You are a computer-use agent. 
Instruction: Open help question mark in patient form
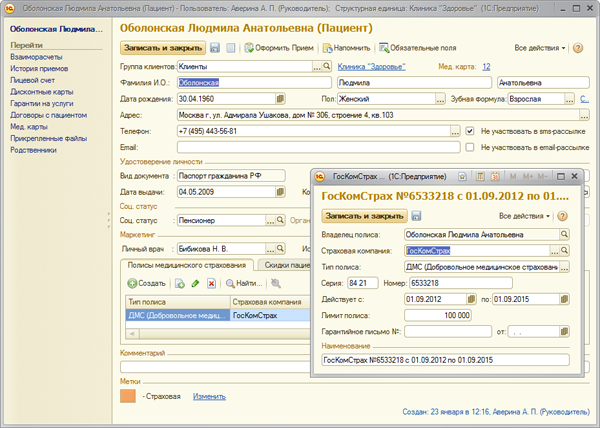pyautogui.click(x=578, y=48)
